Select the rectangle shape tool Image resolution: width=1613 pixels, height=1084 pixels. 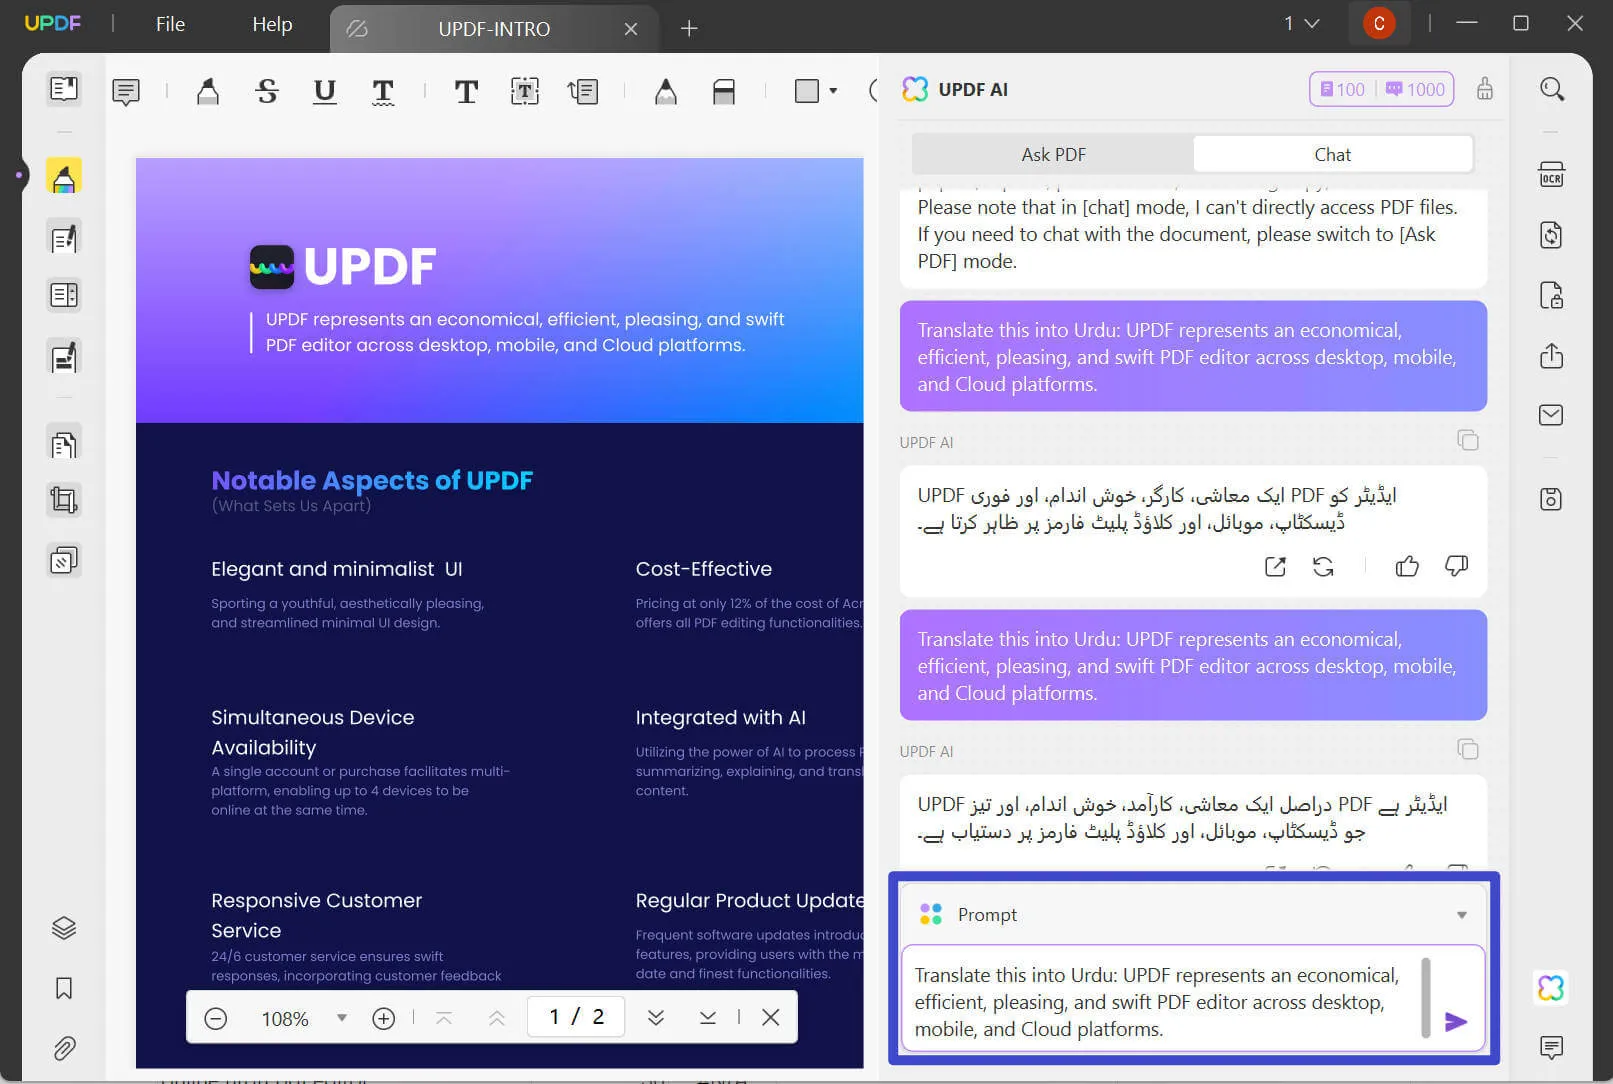807,91
